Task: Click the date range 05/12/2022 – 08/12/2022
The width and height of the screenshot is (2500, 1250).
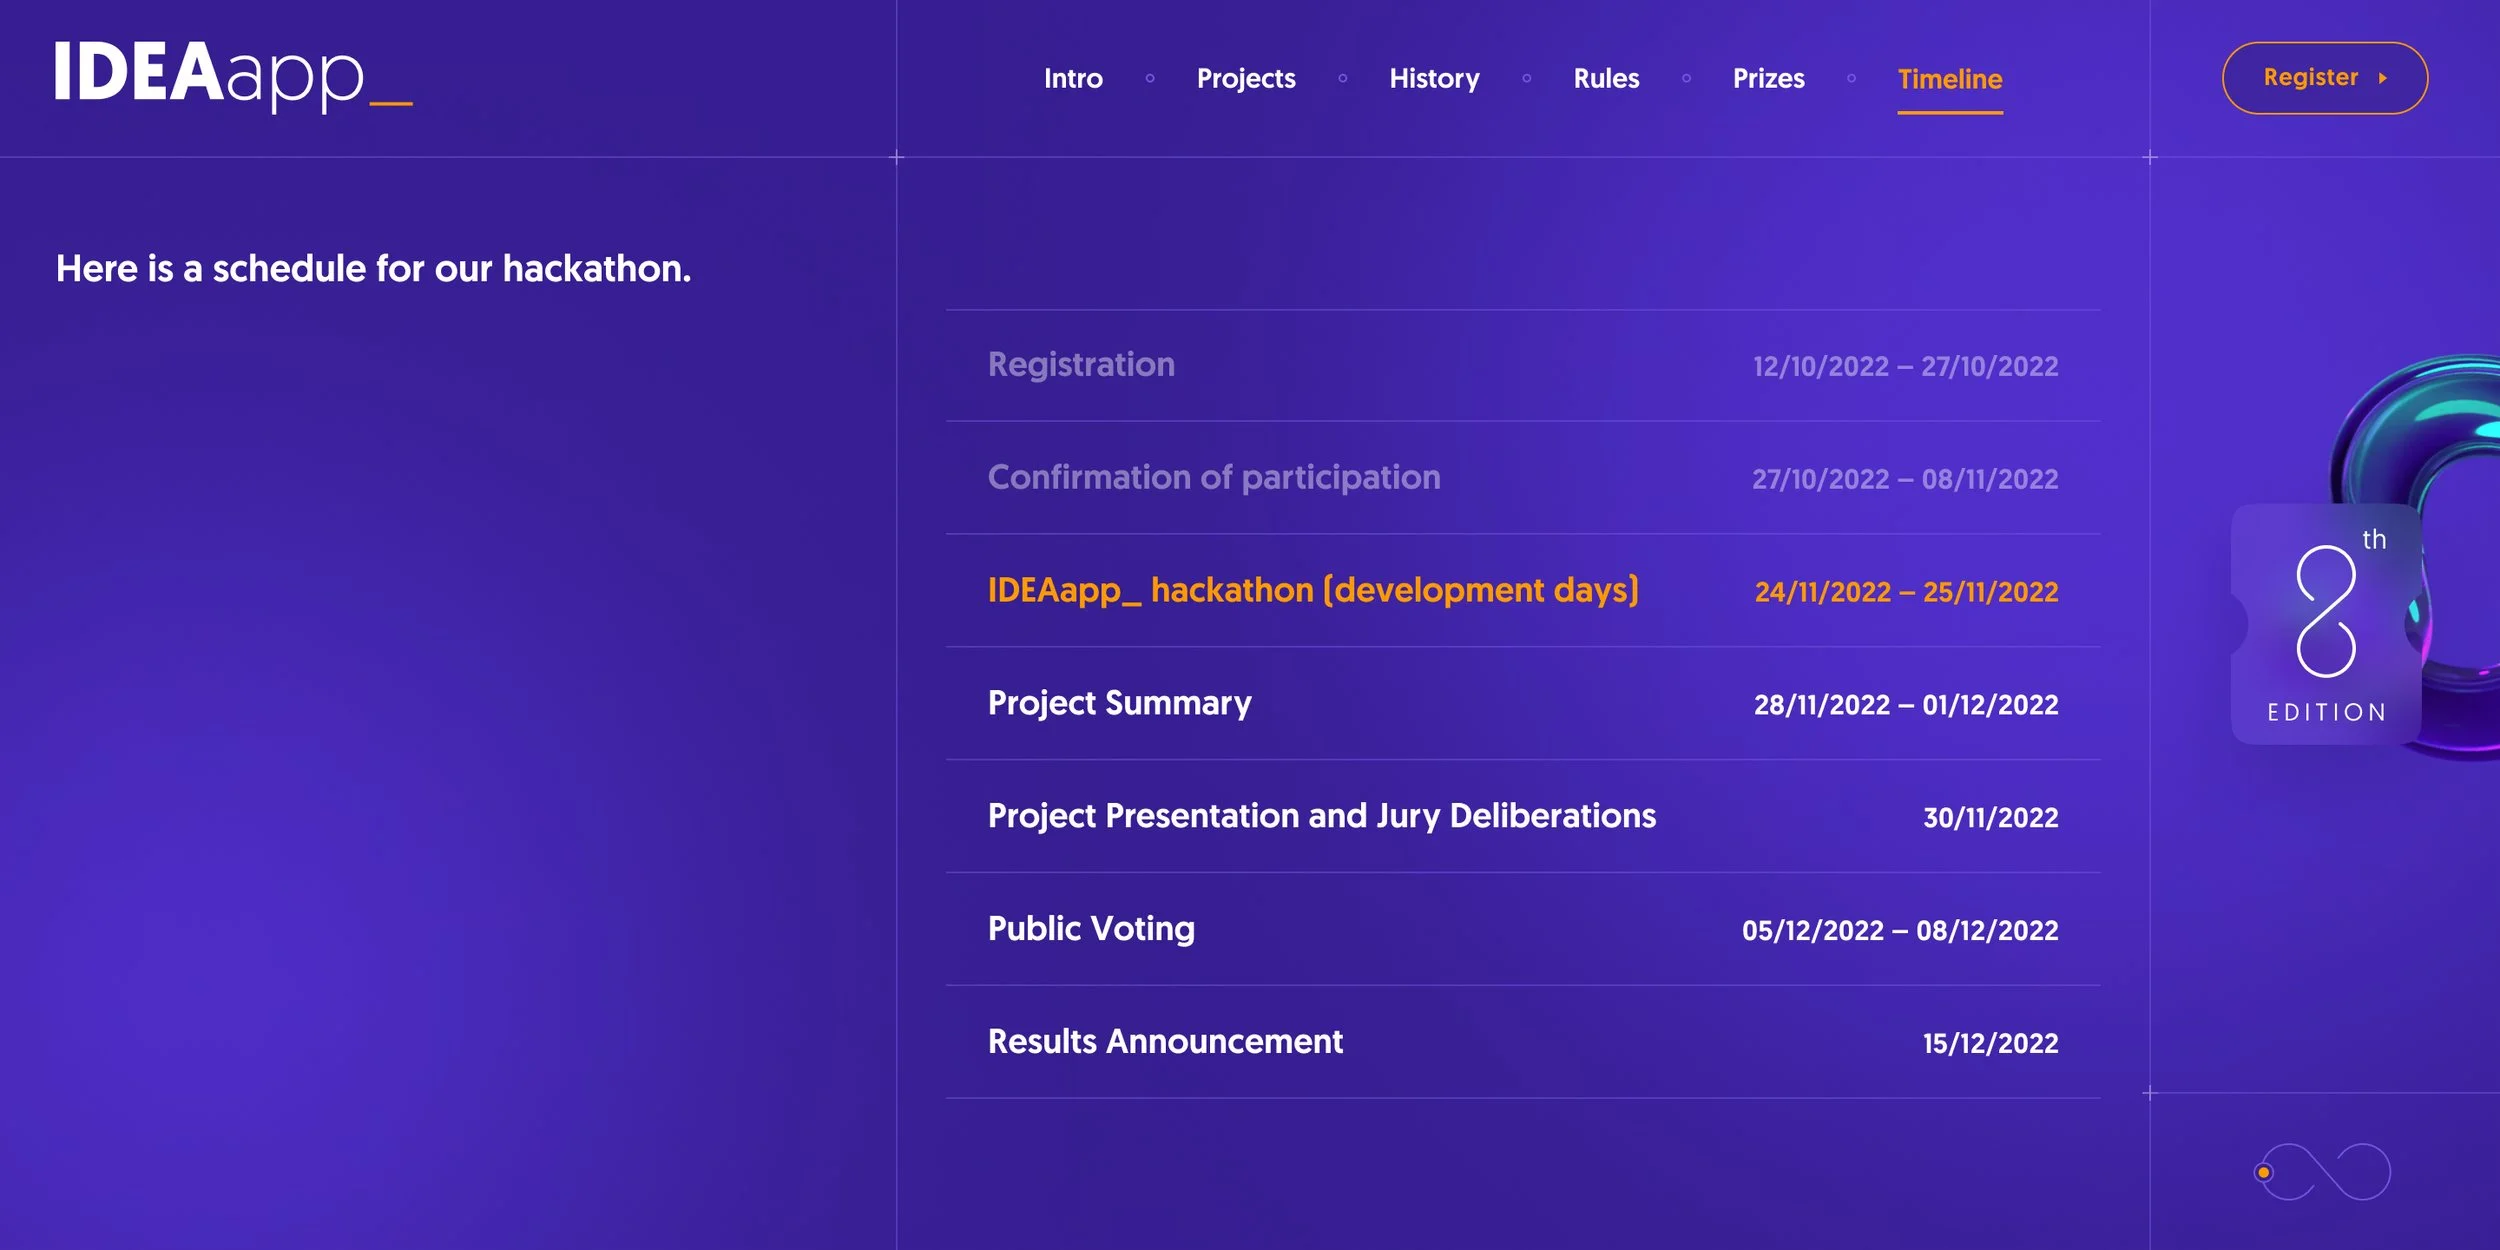Action: (x=1900, y=931)
